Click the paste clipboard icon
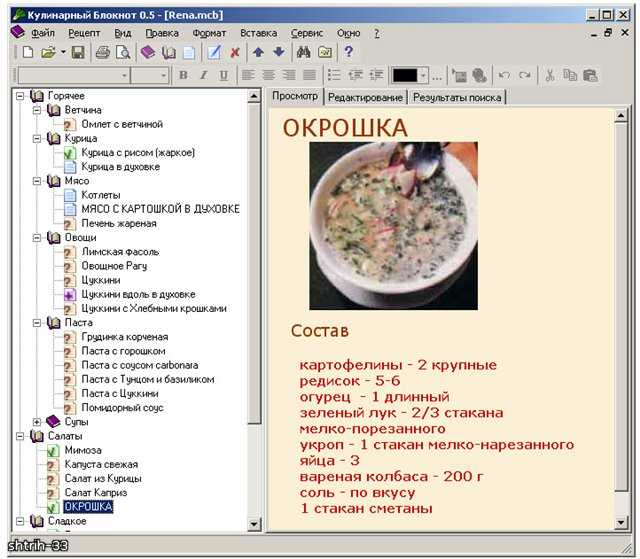 pyautogui.click(x=590, y=75)
